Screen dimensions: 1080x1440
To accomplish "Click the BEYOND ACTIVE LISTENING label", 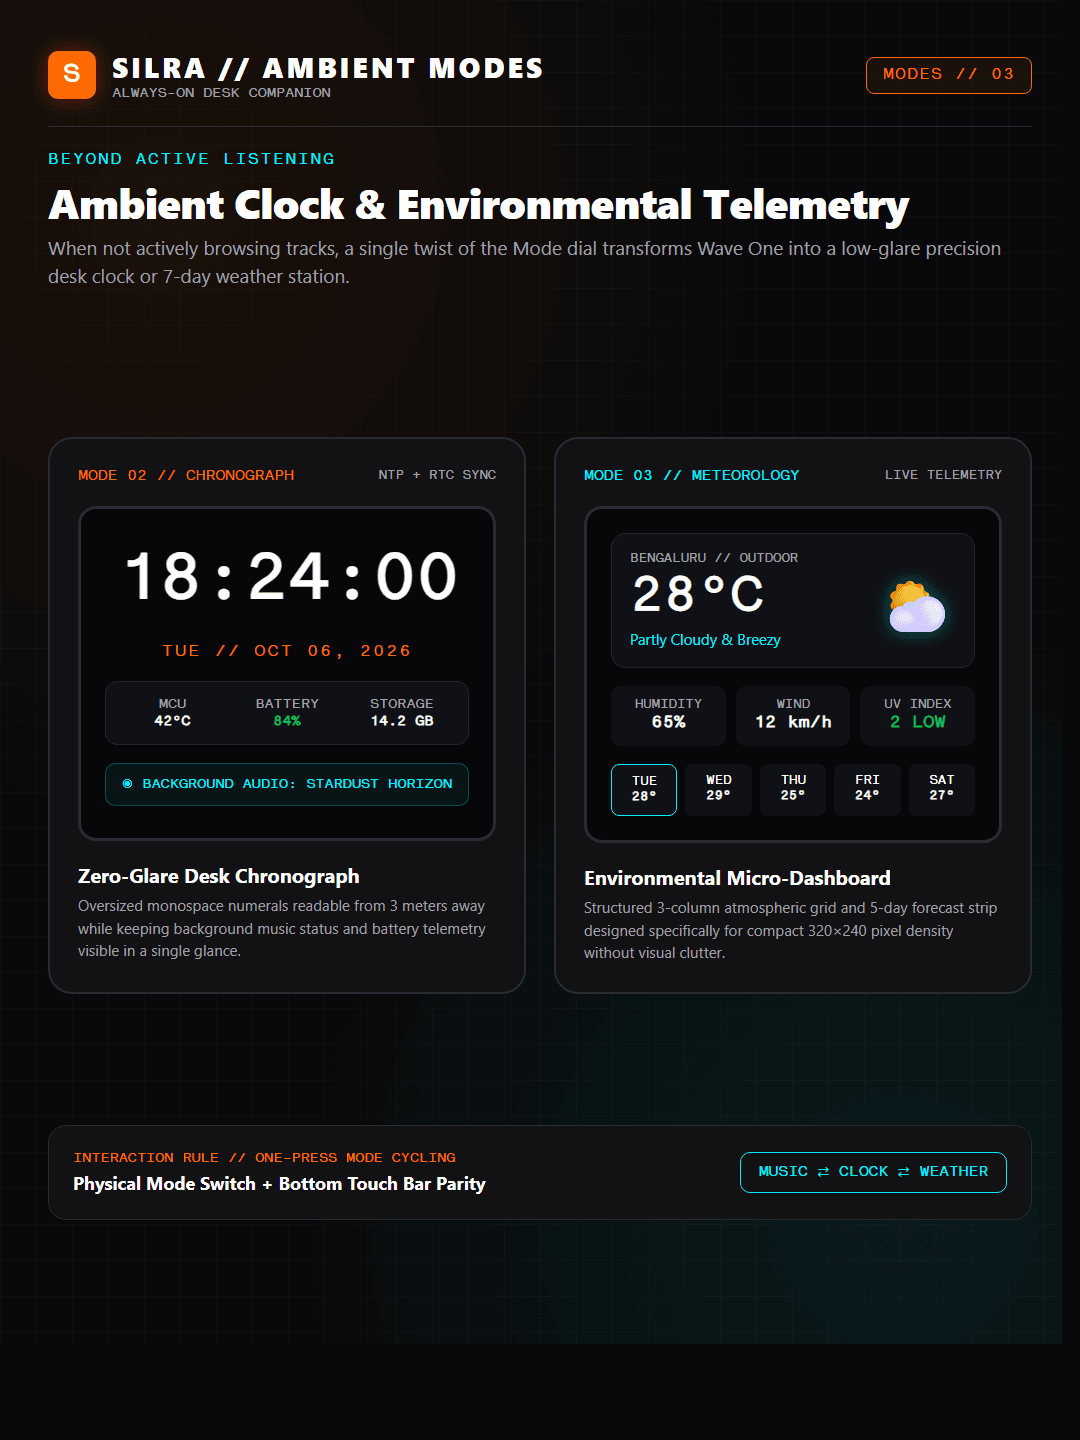I will (x=192, y=159).
